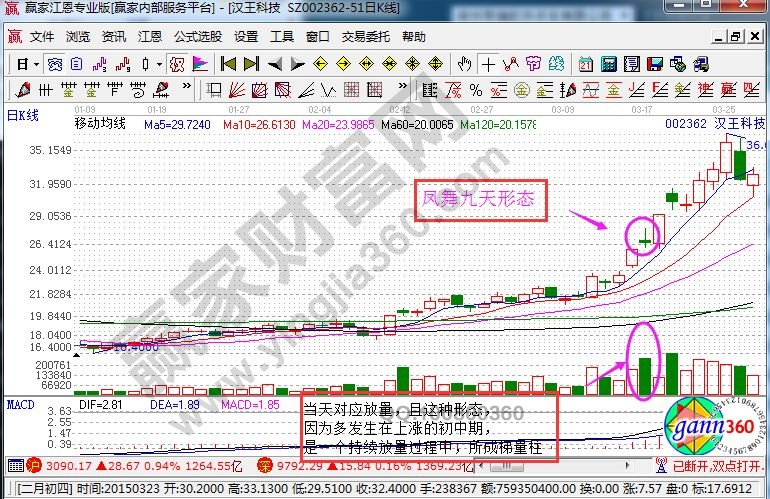
Task: Activate the crosshair cursor tool
Action: pos(488,63)
